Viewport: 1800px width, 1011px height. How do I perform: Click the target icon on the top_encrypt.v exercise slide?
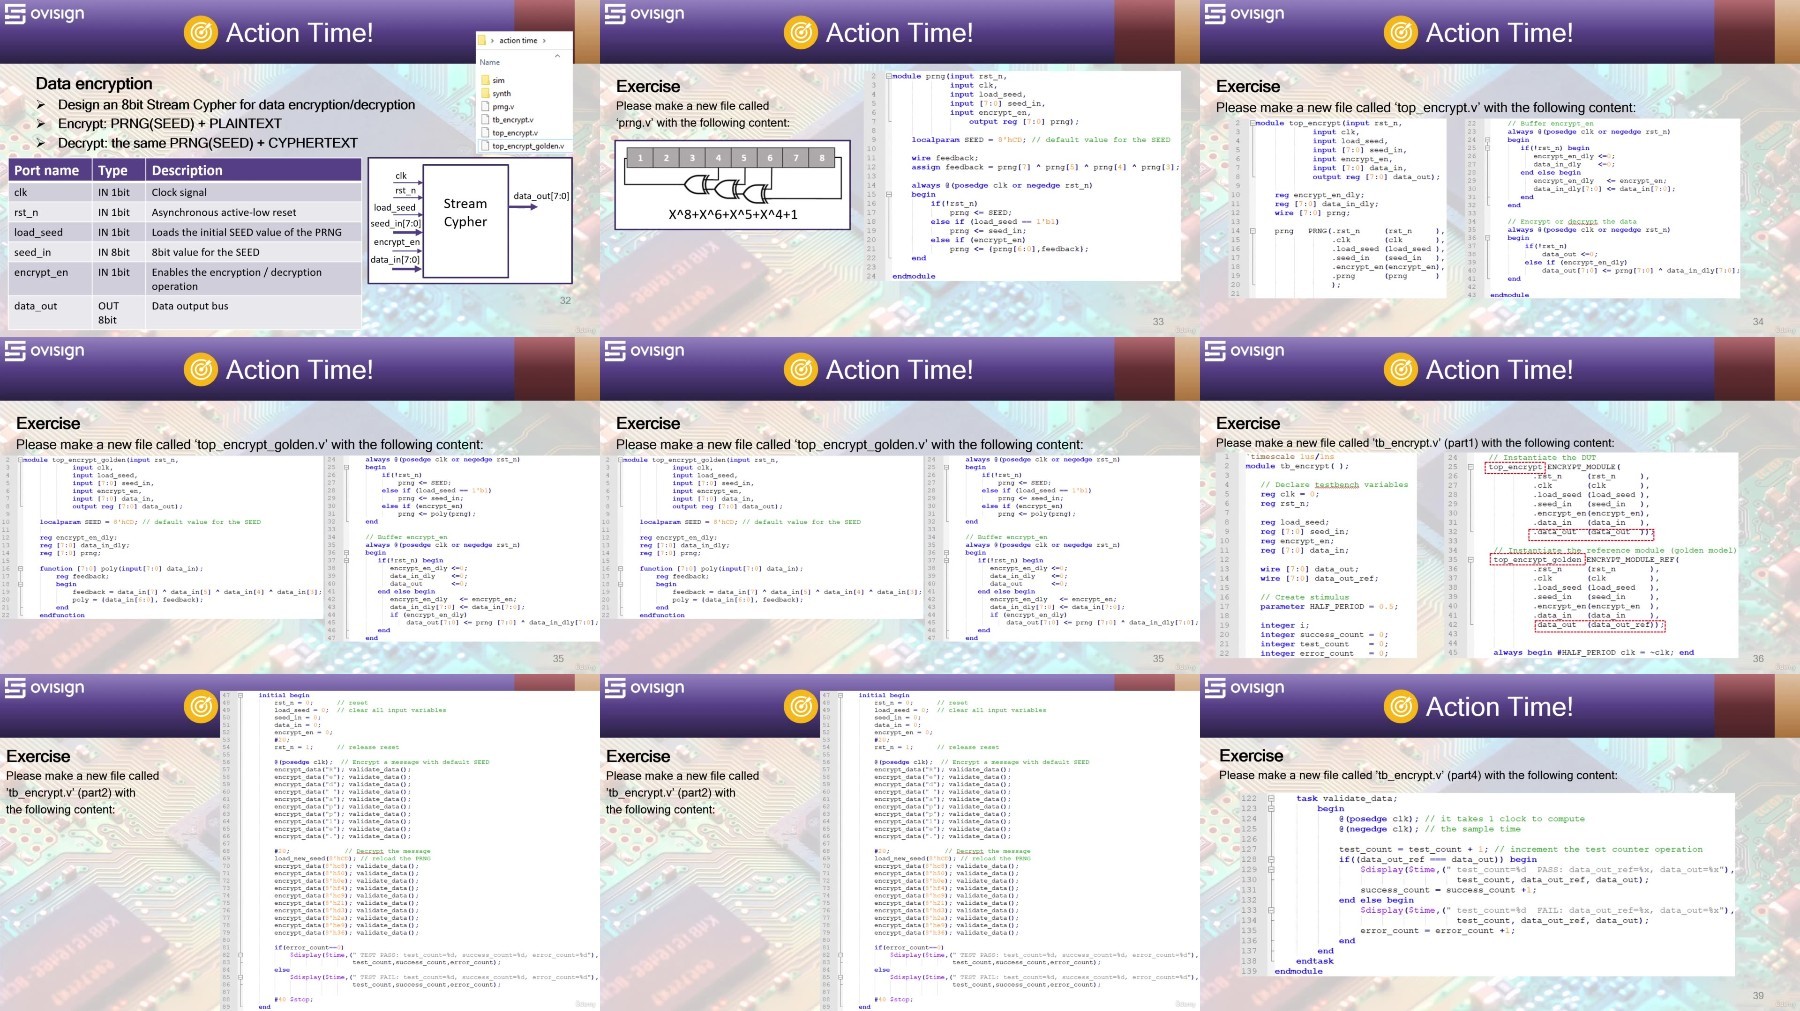point(1401,33)
